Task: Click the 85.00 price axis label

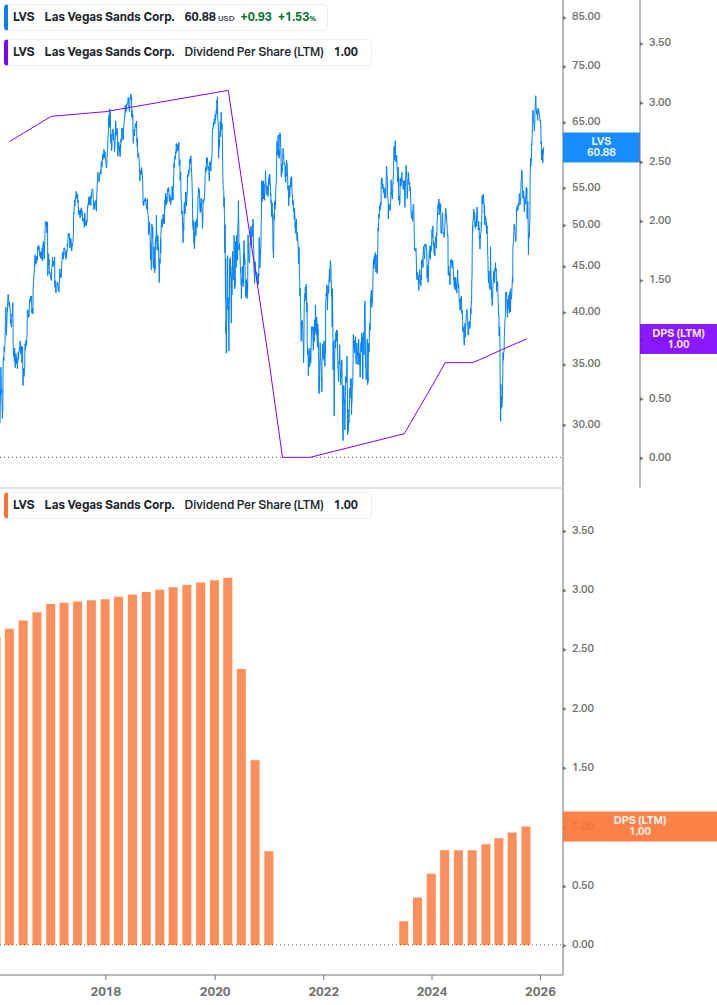Action: coord(586,17)
